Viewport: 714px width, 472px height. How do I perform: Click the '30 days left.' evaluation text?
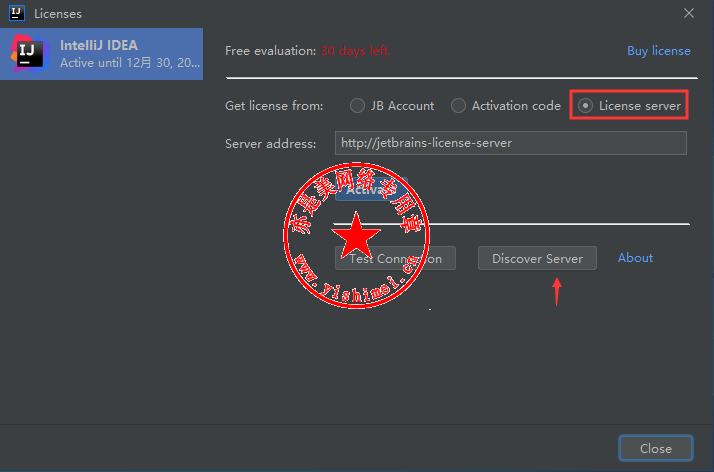tap(355, 51)
